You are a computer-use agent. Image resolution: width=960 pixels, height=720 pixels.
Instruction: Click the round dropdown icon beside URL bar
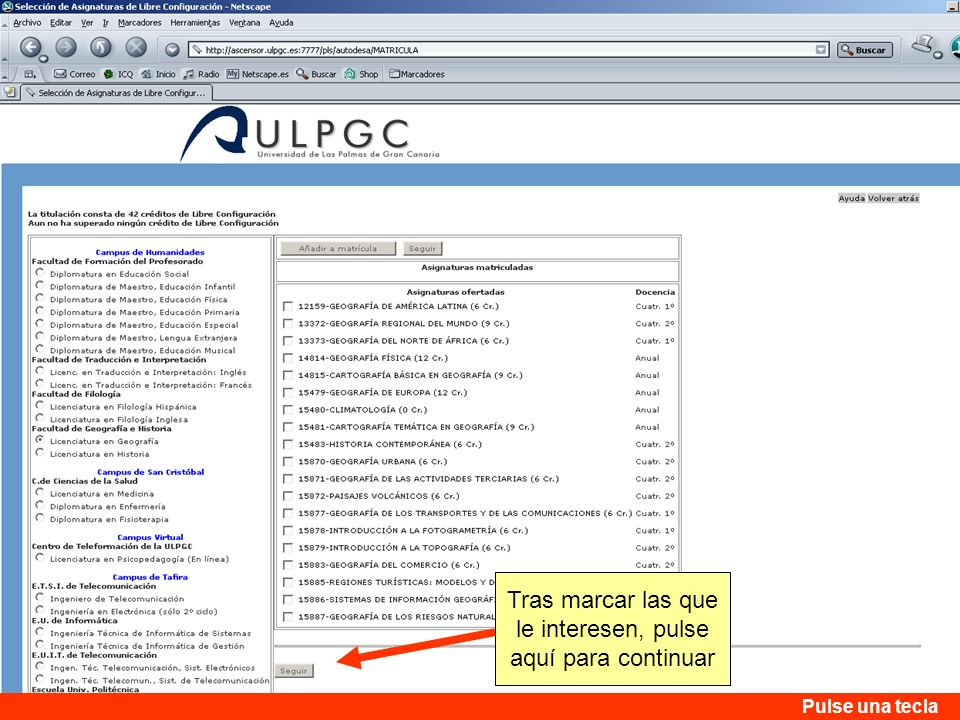(x=172, y=50)
